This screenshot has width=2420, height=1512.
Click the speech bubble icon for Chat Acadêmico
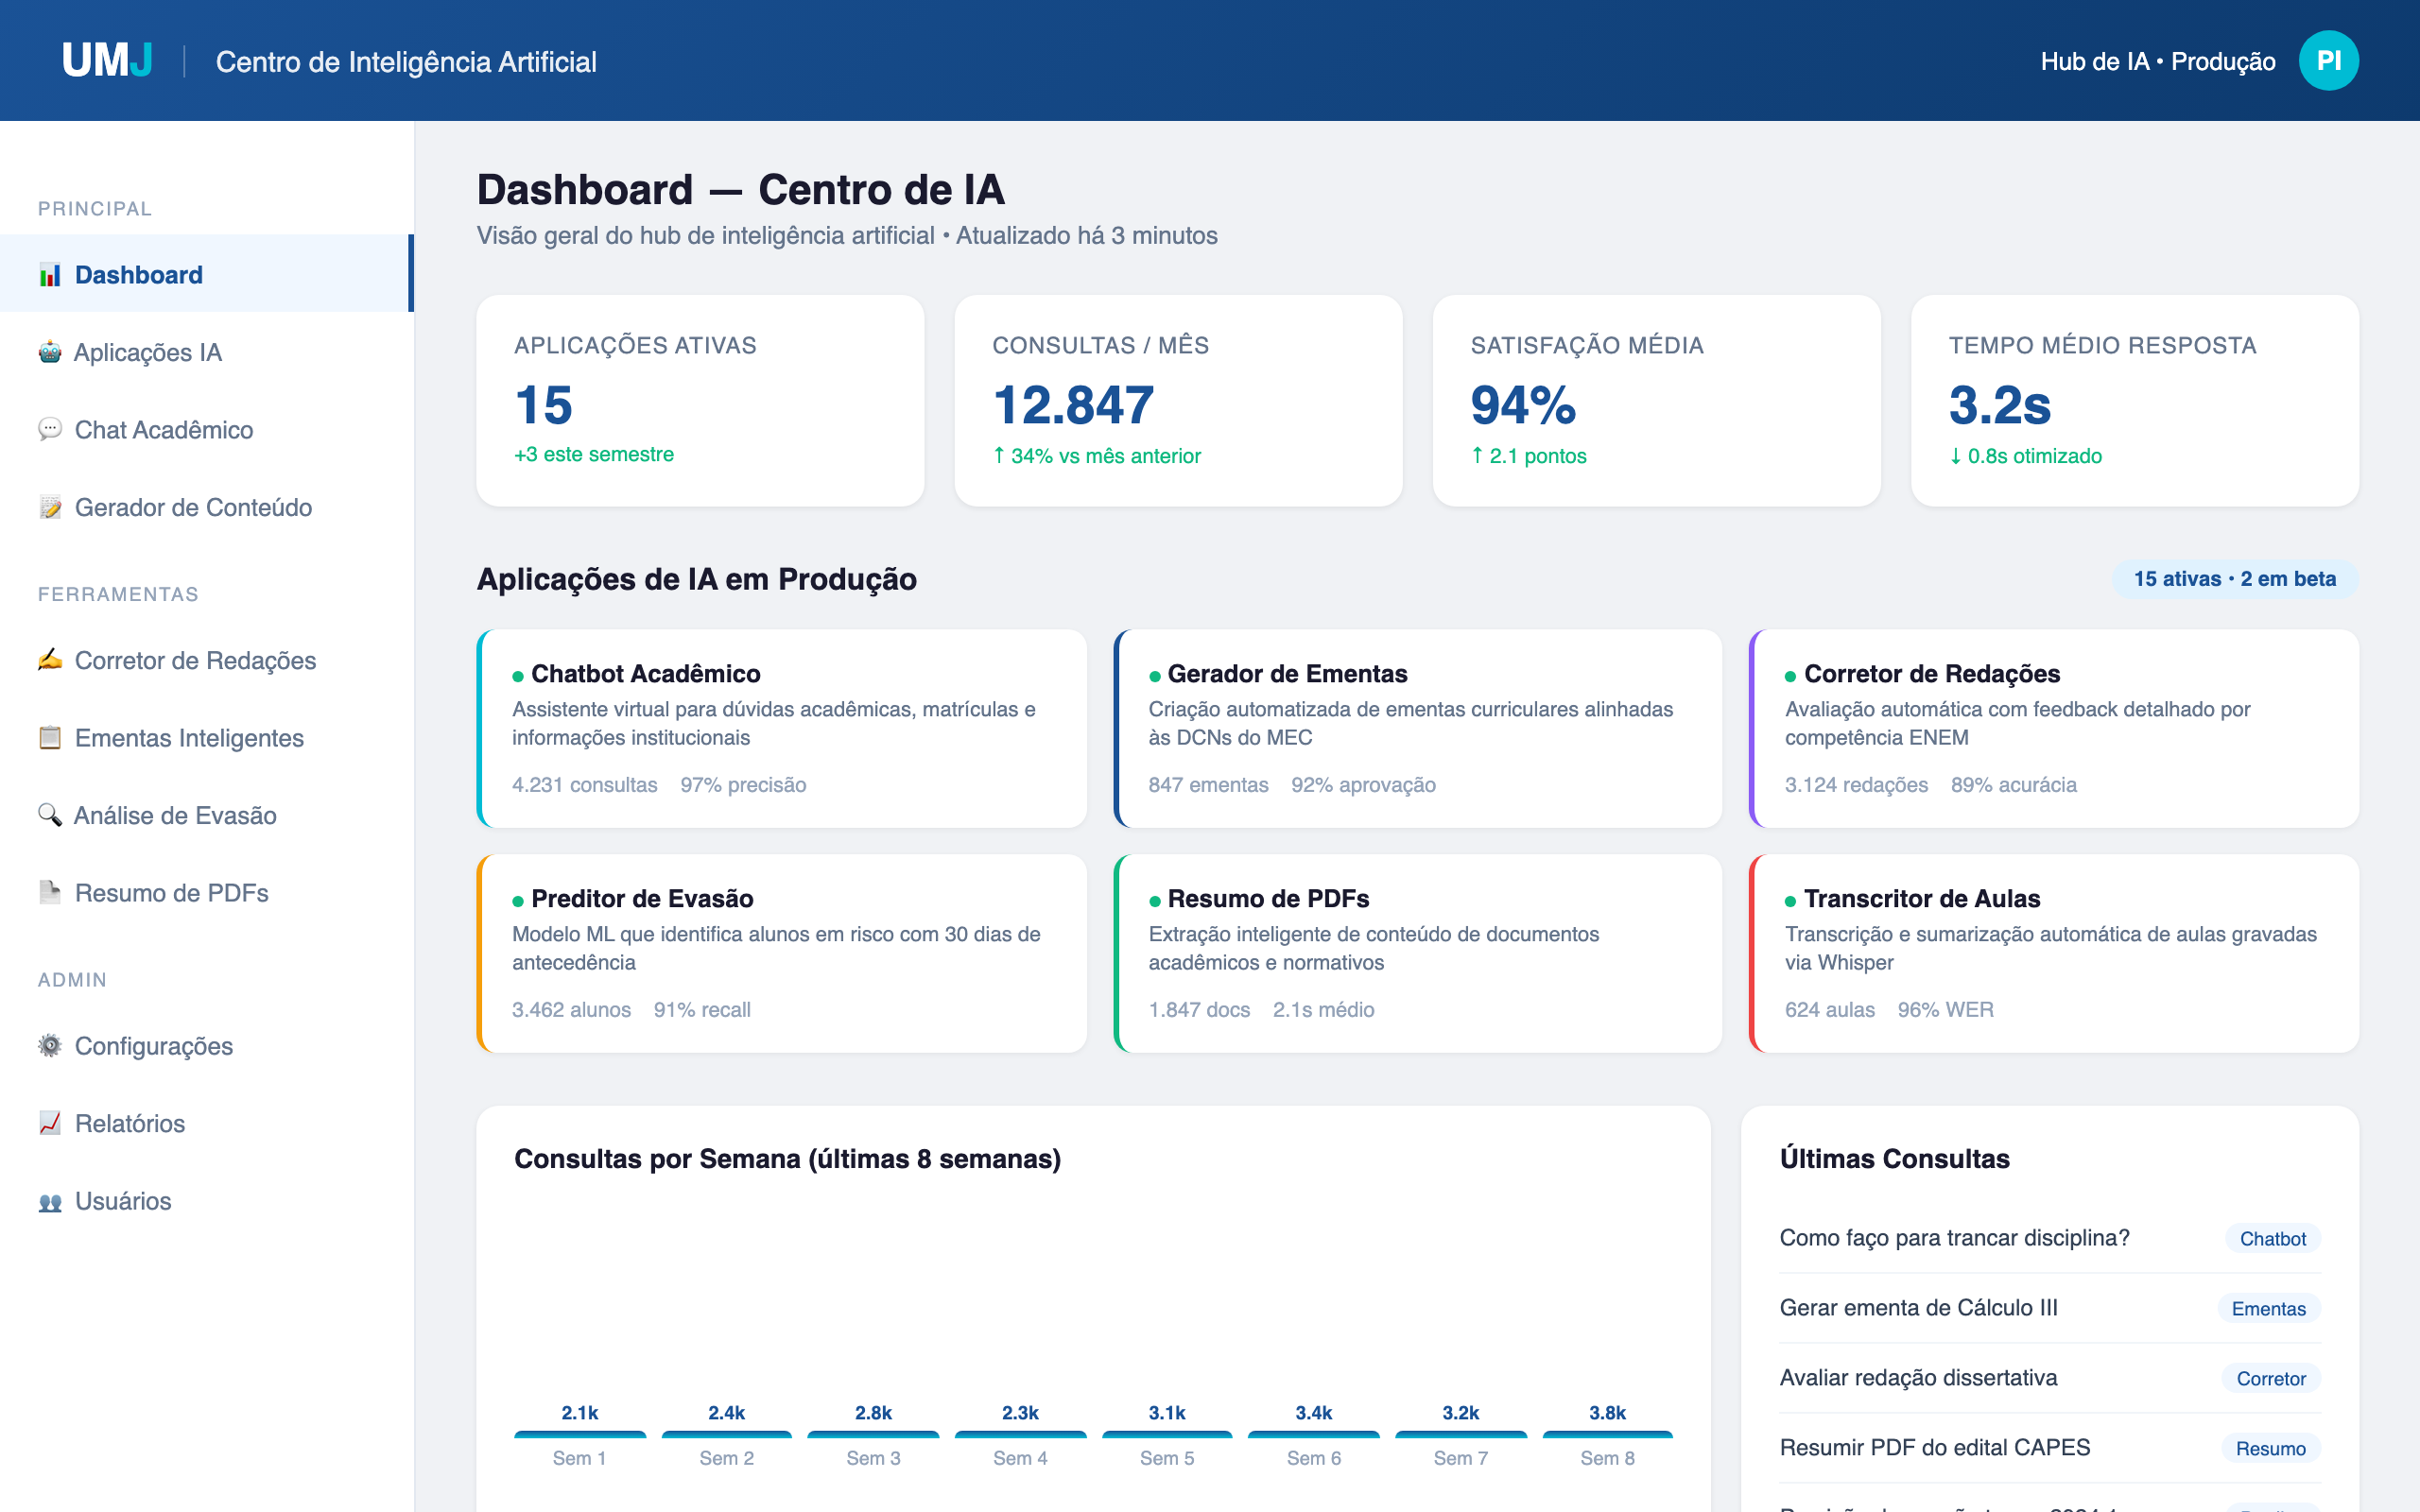click(x=49, y=430)
